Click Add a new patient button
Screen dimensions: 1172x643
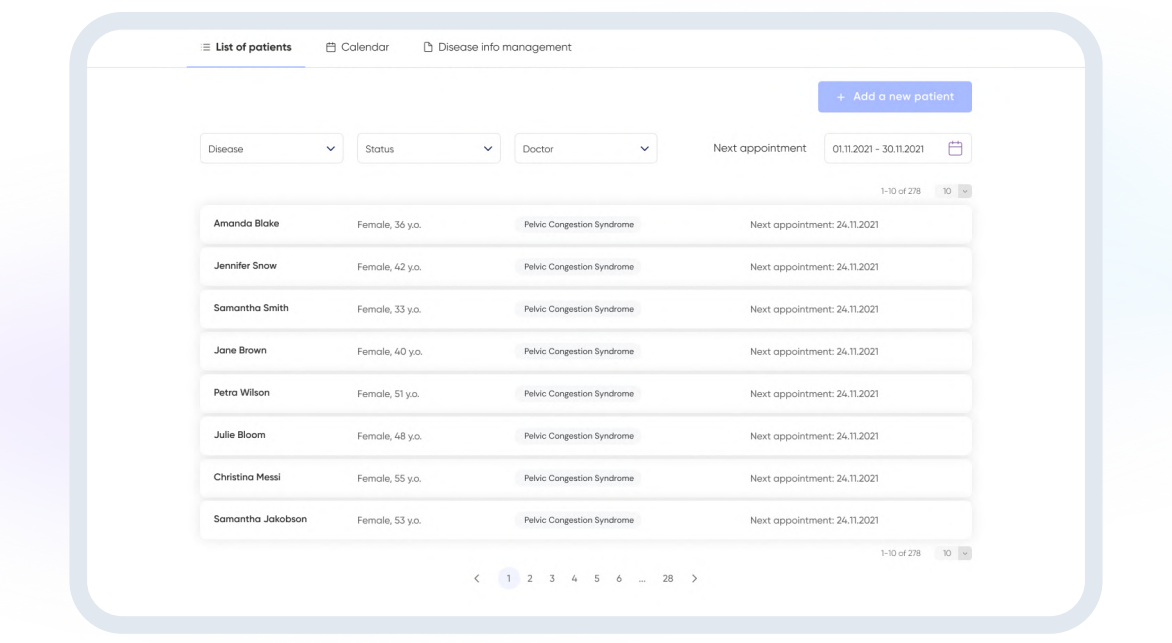click(894, 97)
